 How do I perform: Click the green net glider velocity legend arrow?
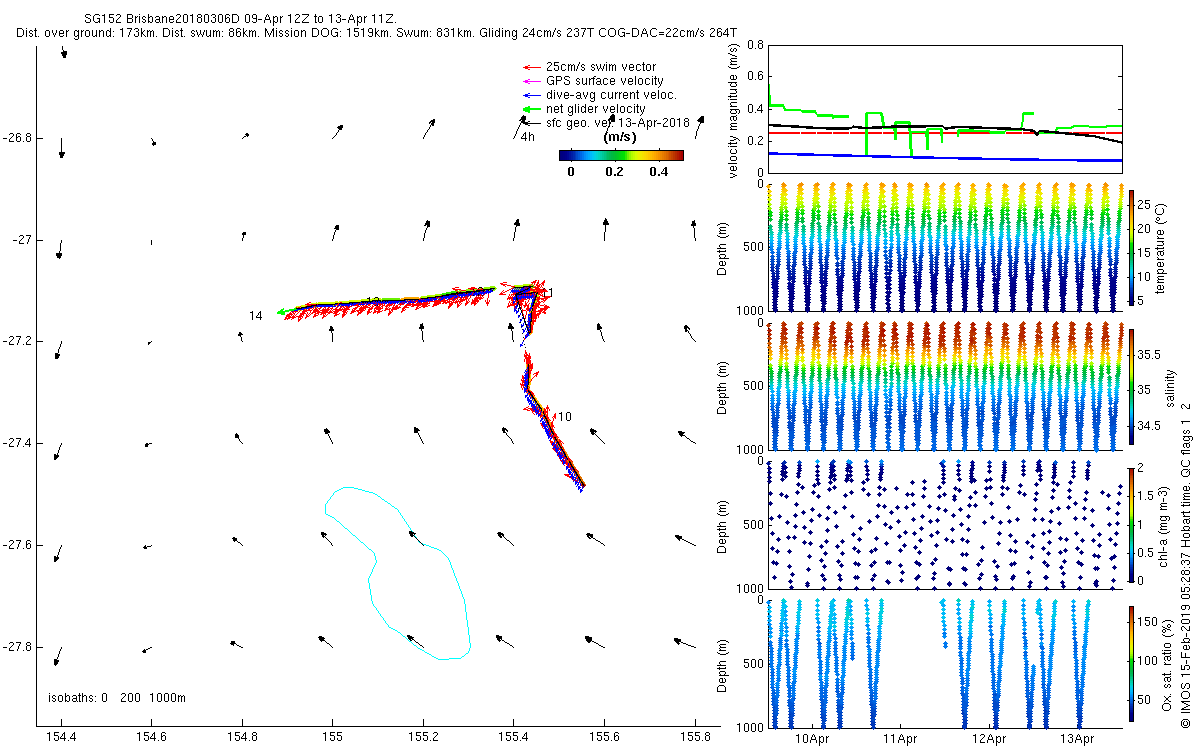click(530, 109)
